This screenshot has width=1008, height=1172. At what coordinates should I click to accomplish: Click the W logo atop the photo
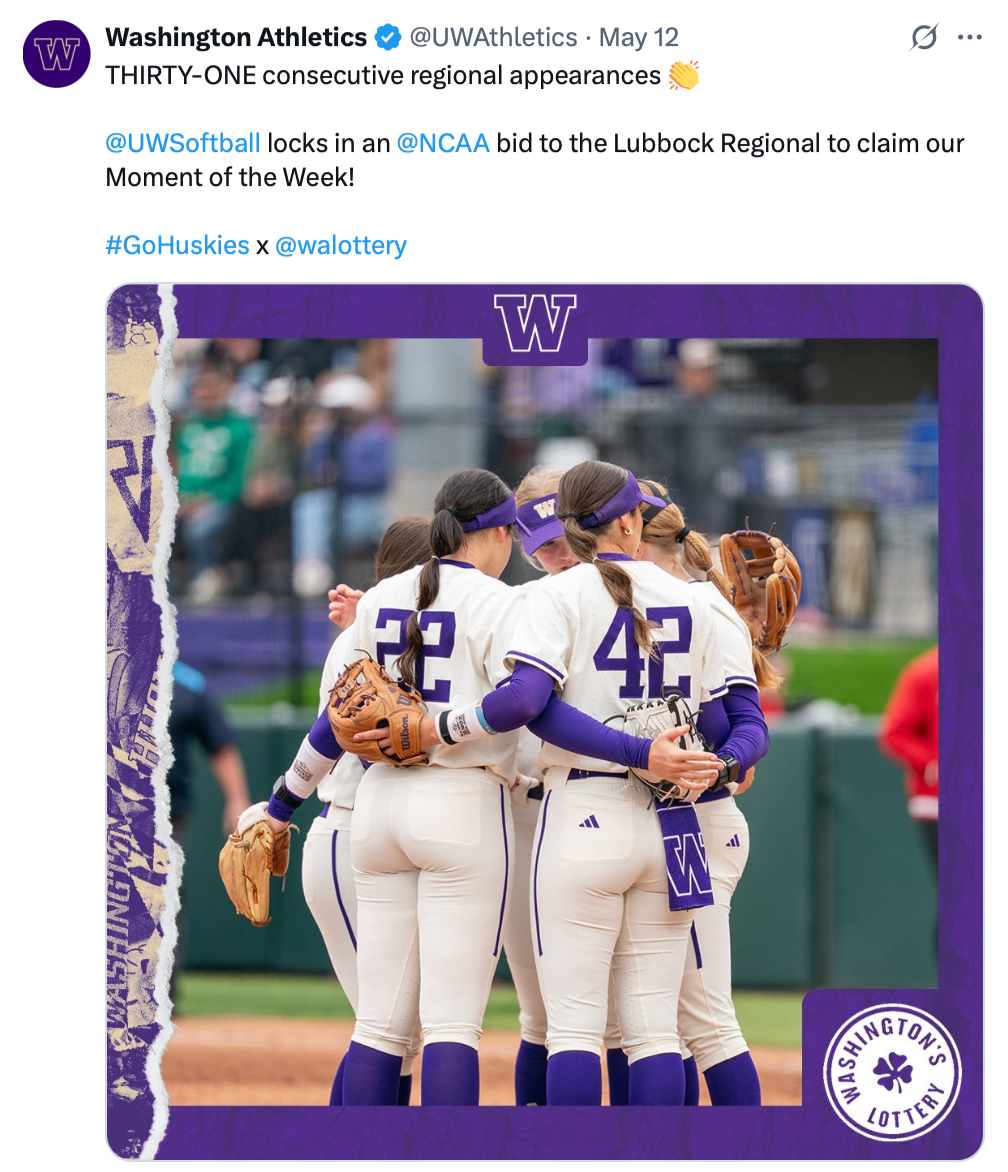tap(535, 324)
